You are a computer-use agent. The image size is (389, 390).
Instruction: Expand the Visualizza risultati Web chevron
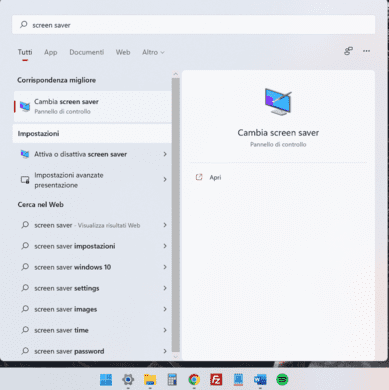(x=165, y=225)
